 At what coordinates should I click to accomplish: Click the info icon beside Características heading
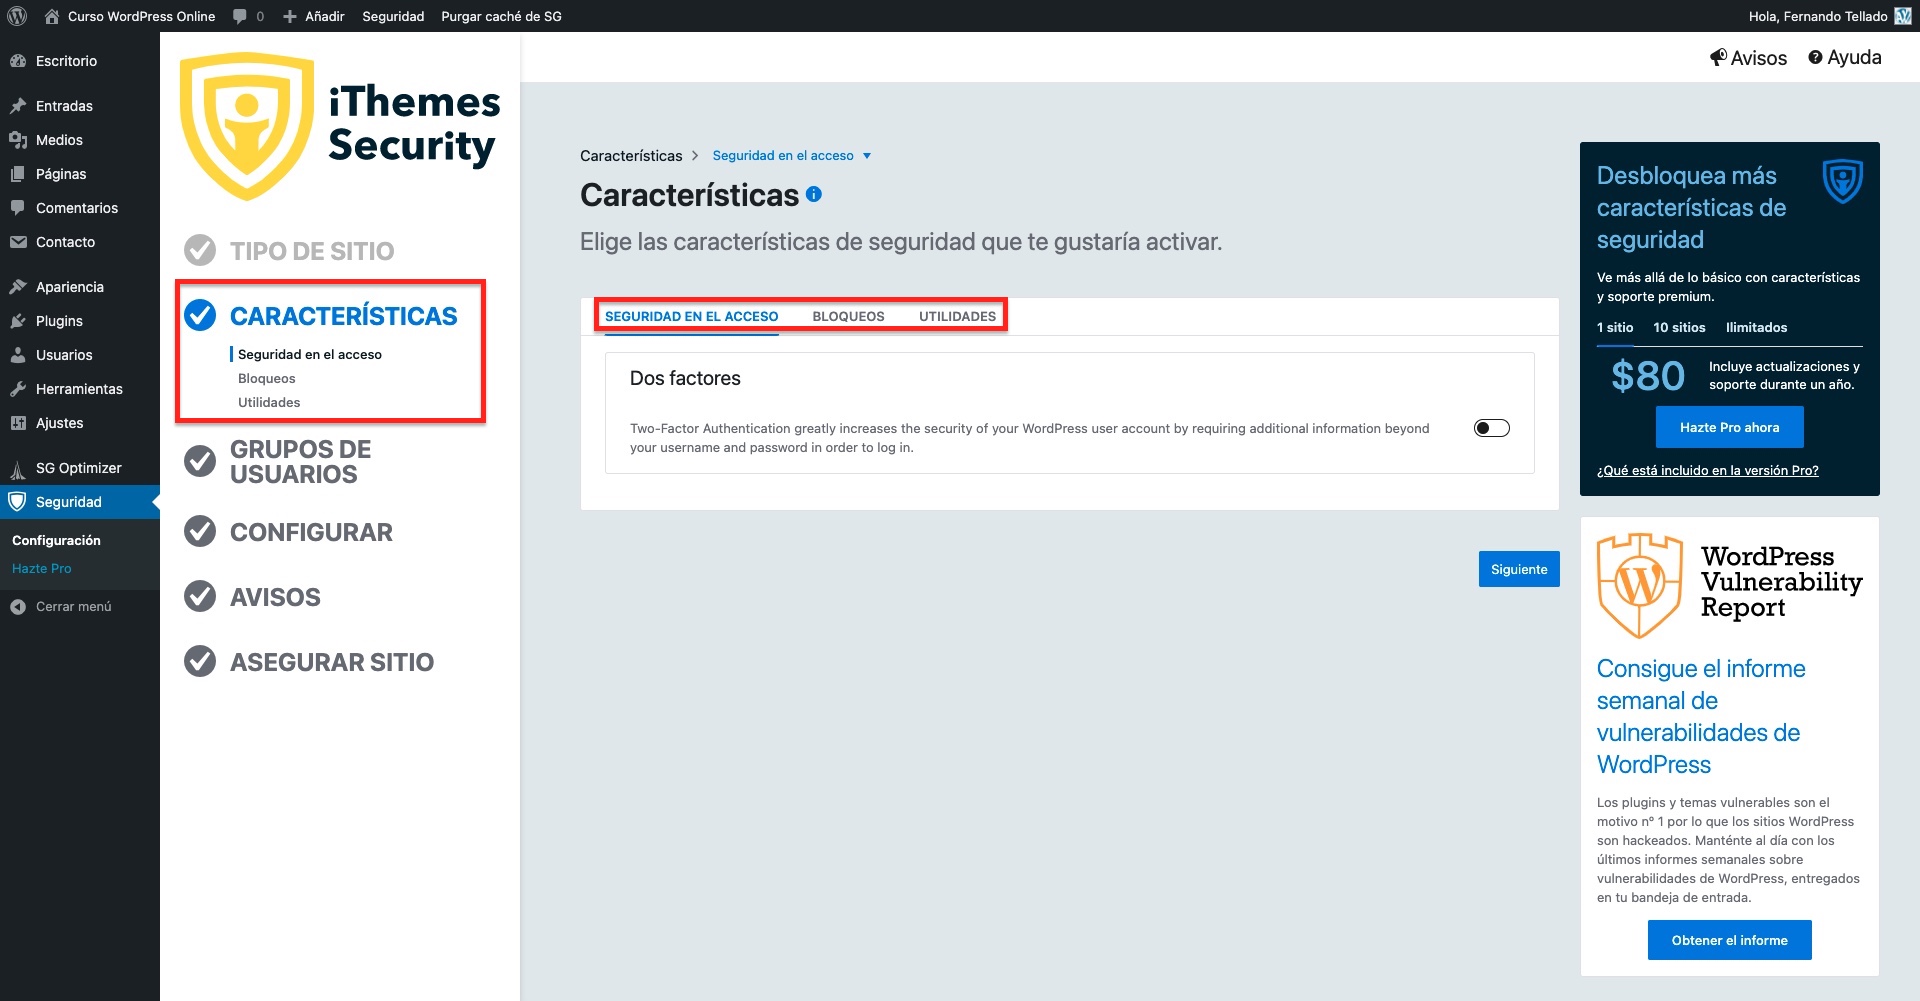pos(814,194)
